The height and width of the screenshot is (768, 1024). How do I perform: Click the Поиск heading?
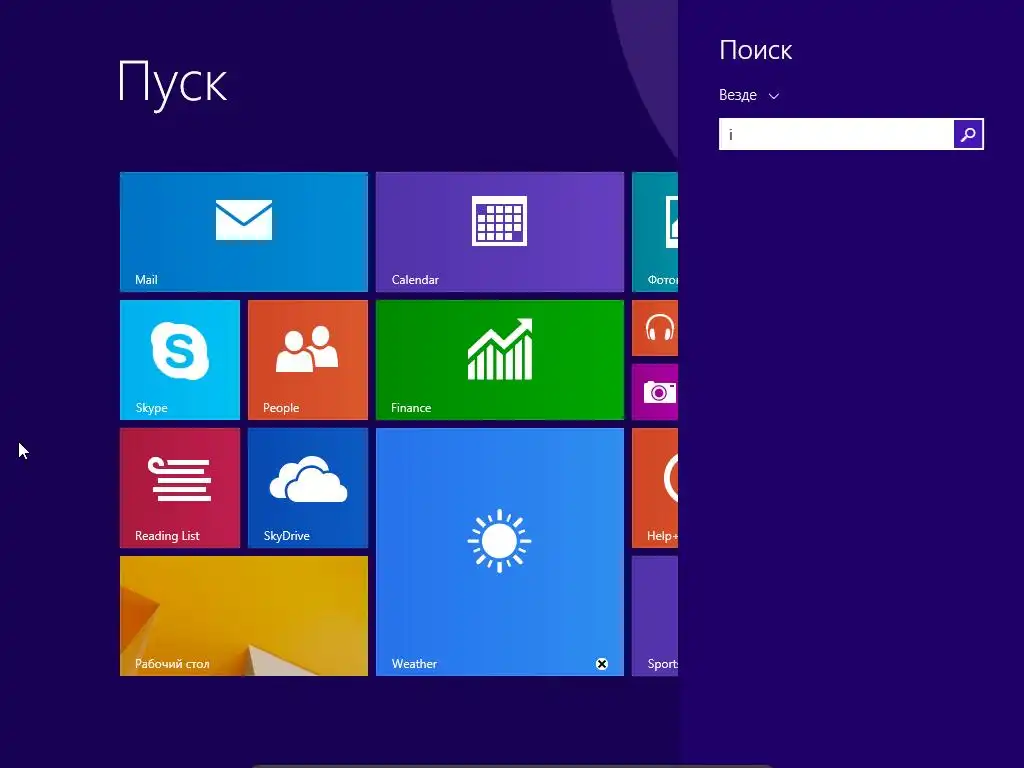point(756,50)
